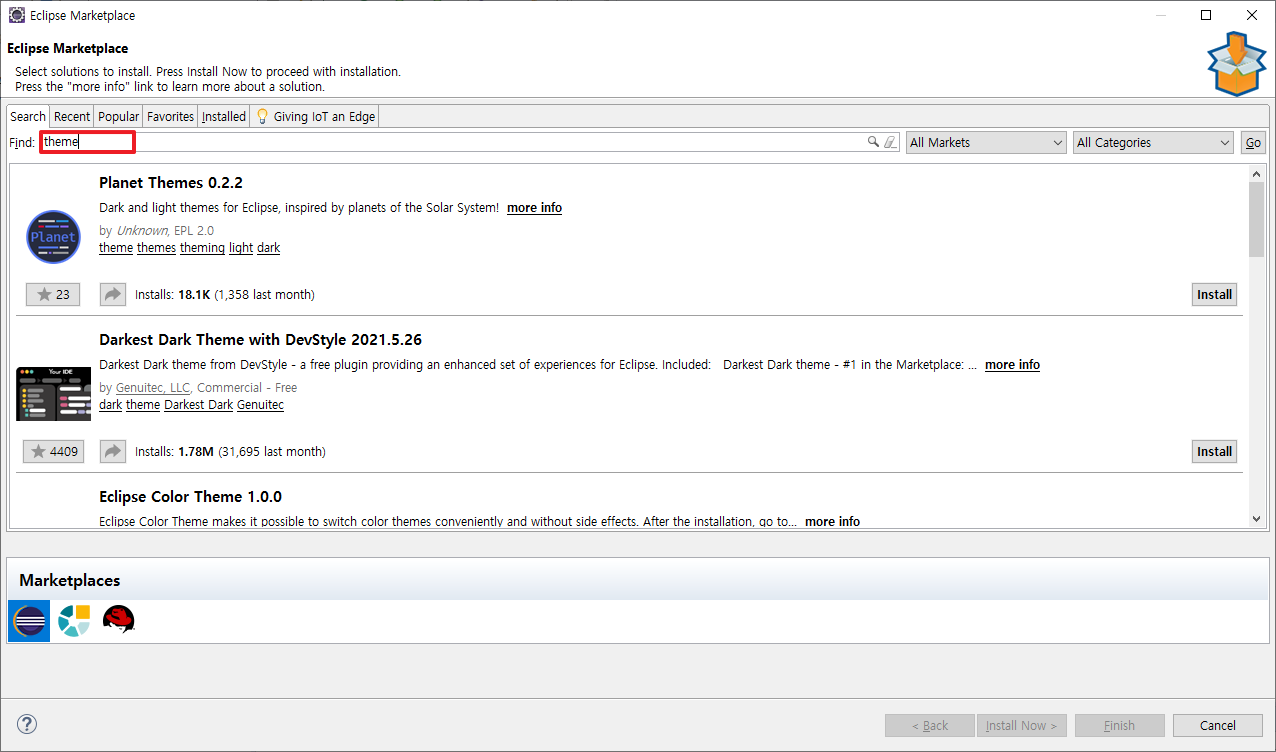Click the Eclipse Marketplace title bar icon
Screen dimensions: 1276x752
point(17,15)
